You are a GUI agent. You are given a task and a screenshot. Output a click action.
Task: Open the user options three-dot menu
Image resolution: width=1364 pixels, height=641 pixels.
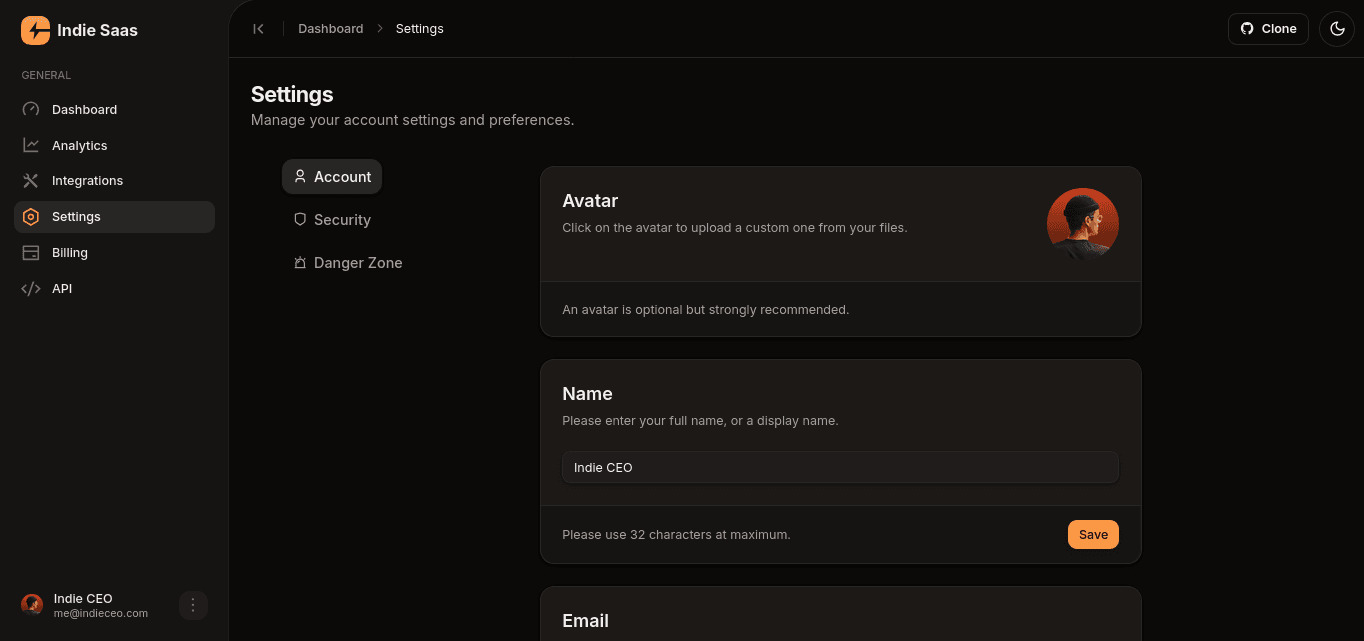193,605
